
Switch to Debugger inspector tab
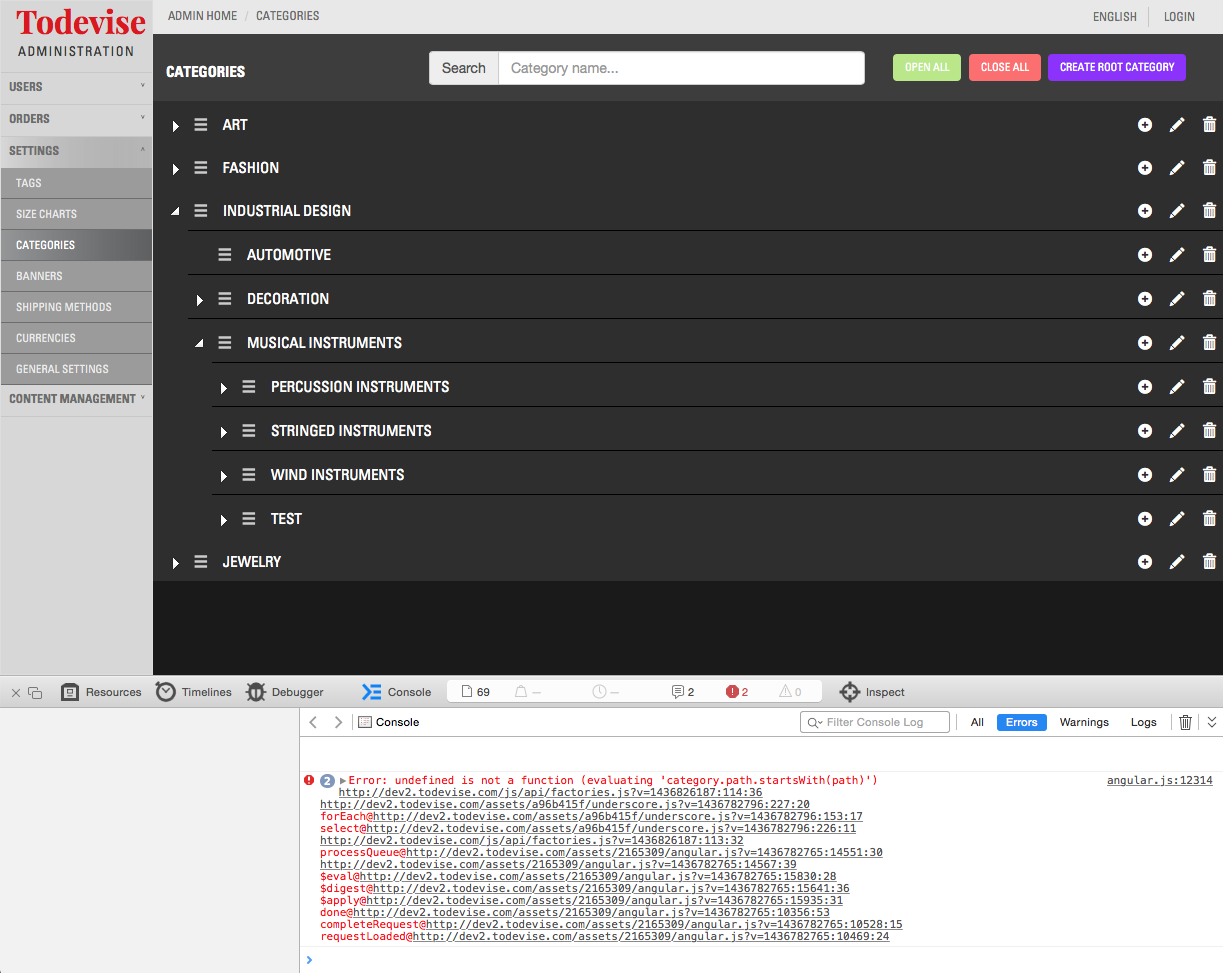(285, 692)
